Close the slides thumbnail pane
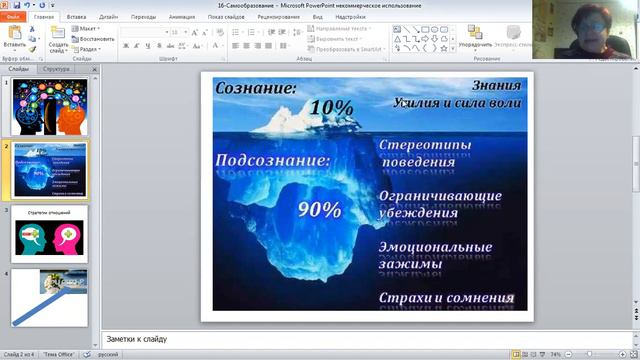This screenshot has width=640, height=360. (94, 69)
